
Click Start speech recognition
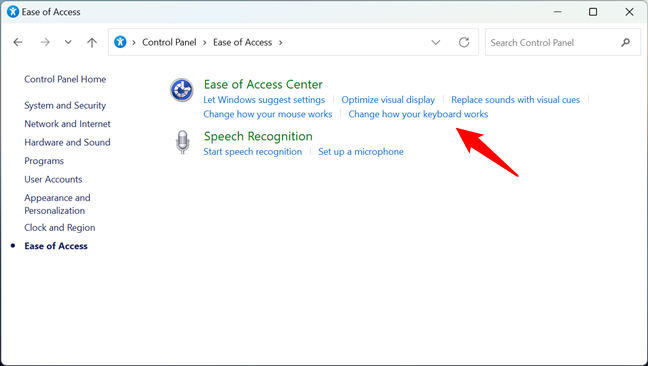(253, 152)
